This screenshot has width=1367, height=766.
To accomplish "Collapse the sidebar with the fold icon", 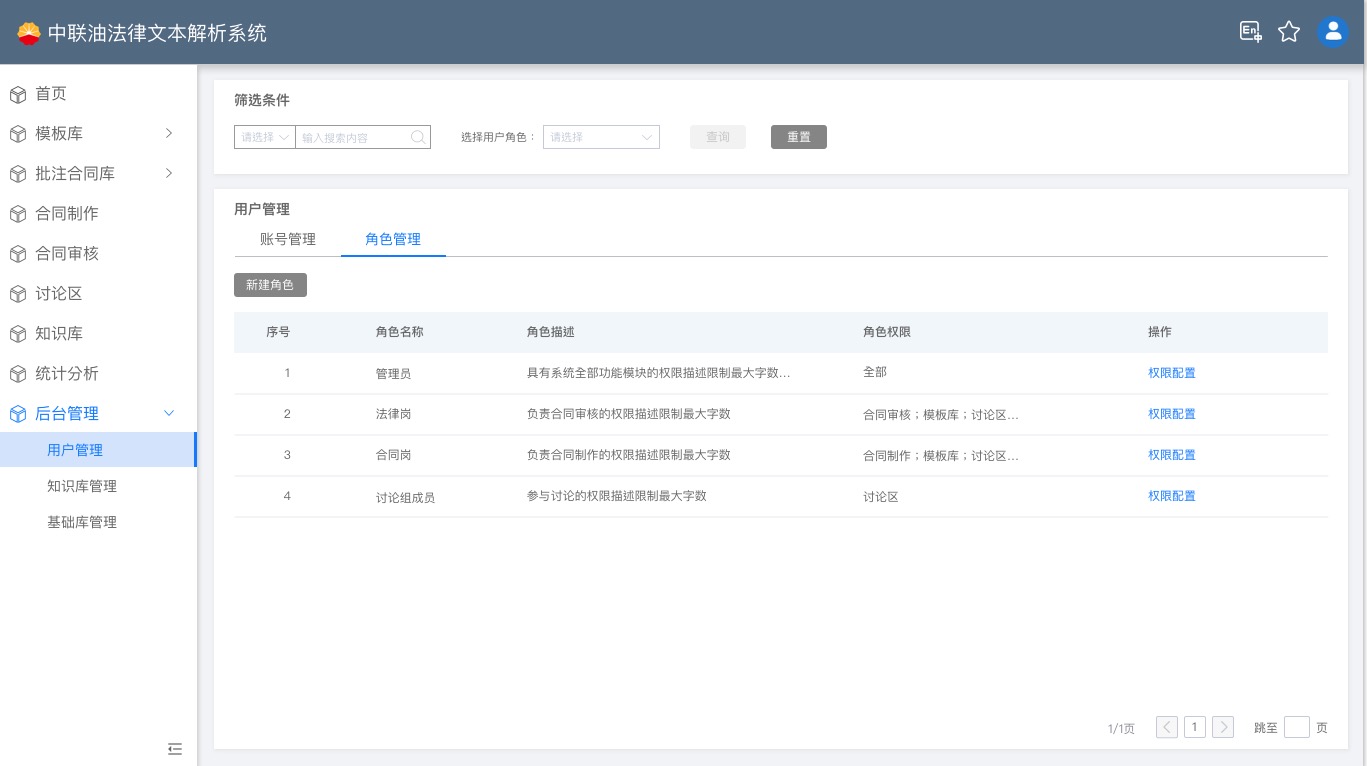I will pos(175,748).
